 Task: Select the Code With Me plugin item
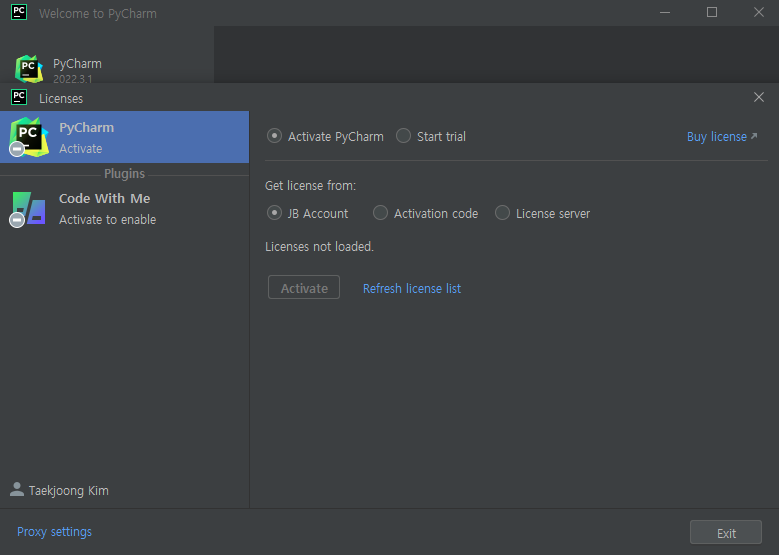124,209
